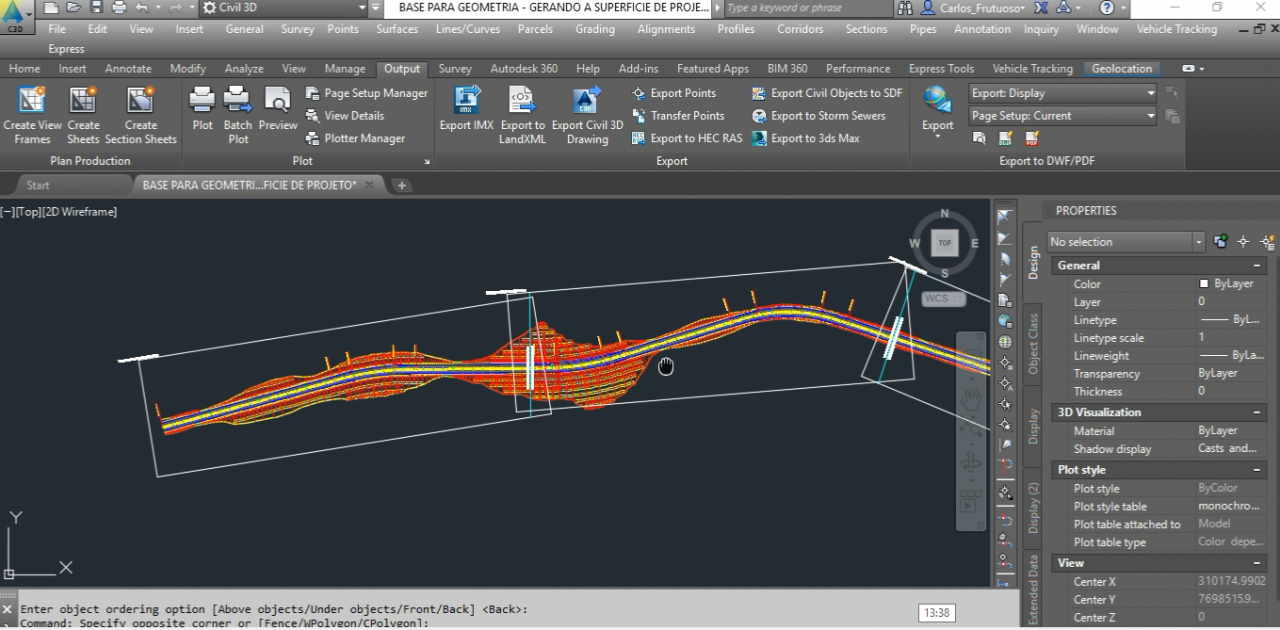
Task: Collapse the Plot style section
Action: (1258, 470)
